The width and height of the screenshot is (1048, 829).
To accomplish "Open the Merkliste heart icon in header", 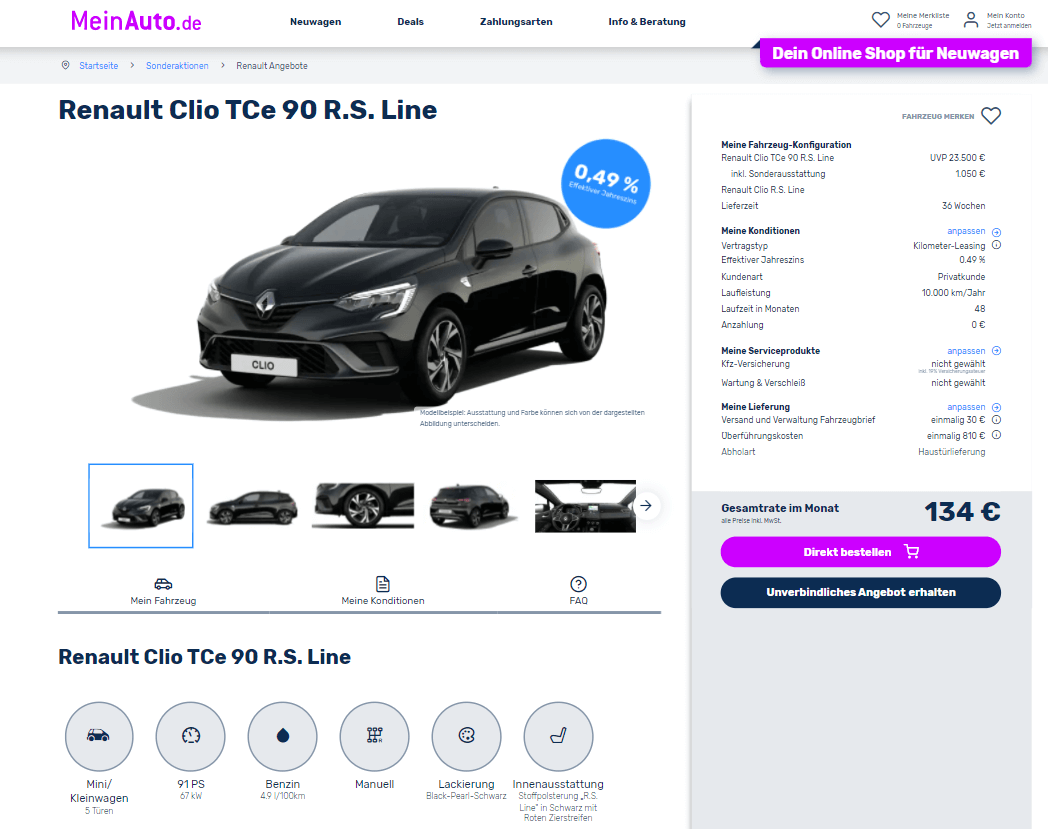I will (x=881, y=20).
